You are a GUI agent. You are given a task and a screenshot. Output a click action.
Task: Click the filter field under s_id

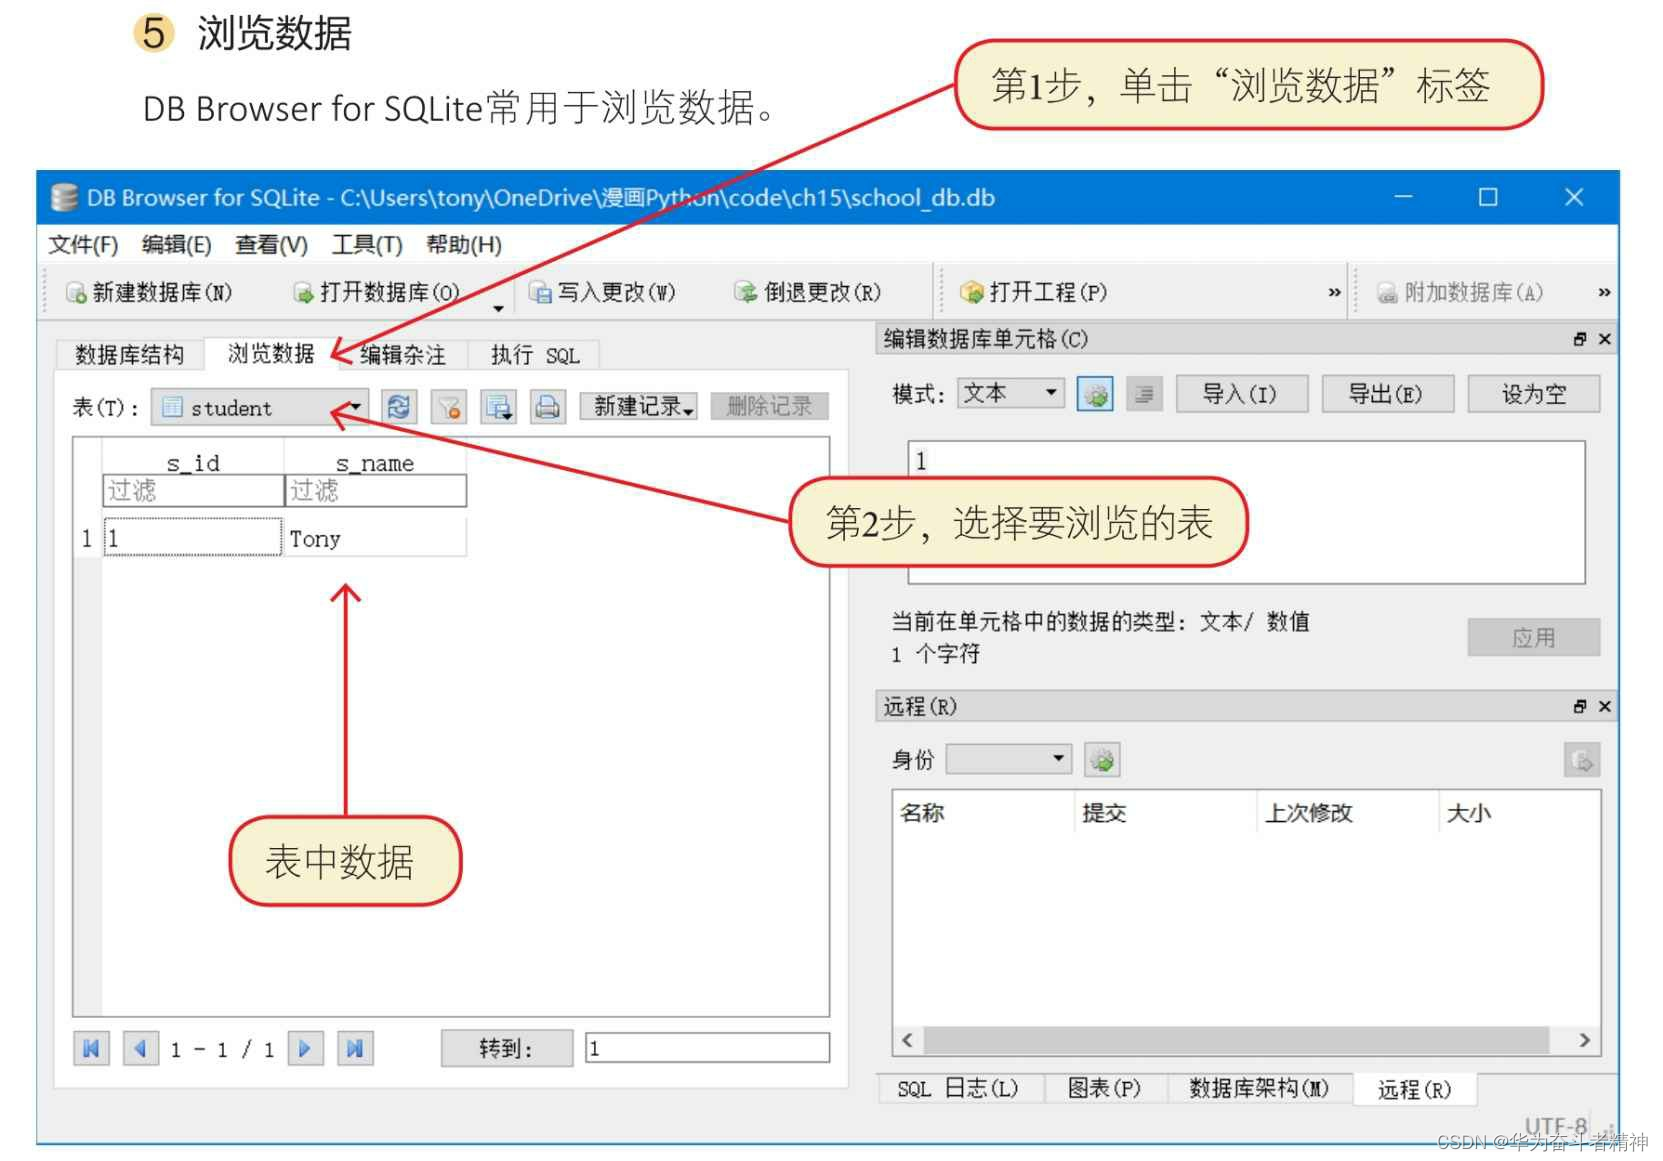point(193,491)
